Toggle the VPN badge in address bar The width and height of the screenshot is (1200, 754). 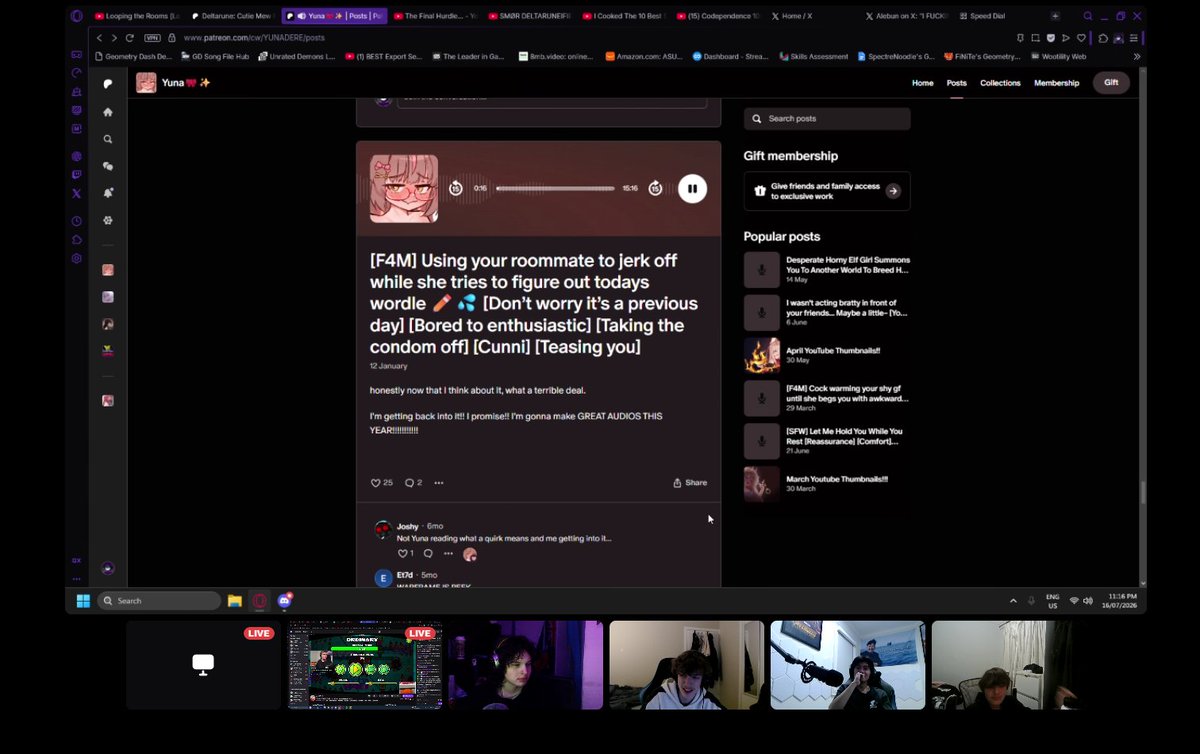152,37
